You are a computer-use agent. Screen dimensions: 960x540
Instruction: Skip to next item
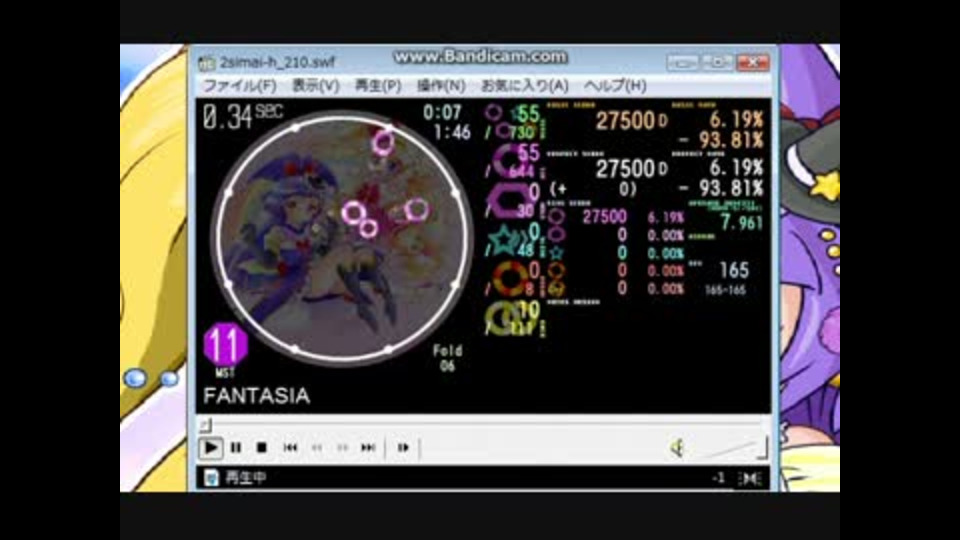[x=368, y=448]
